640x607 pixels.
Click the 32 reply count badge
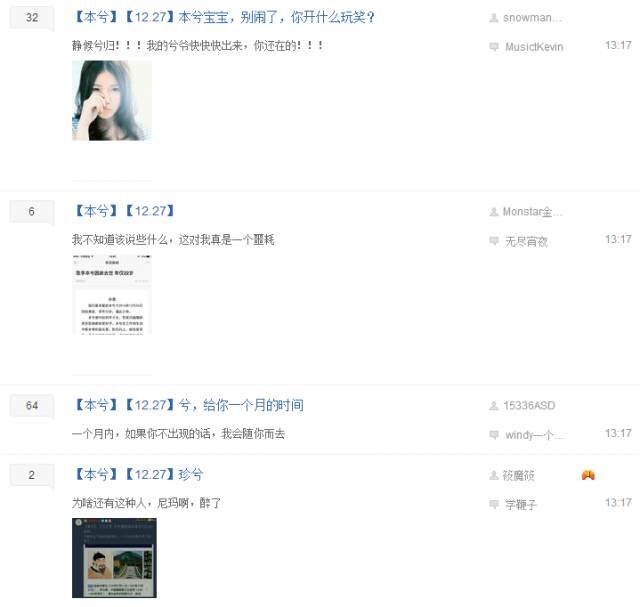(x=32, y=18)
